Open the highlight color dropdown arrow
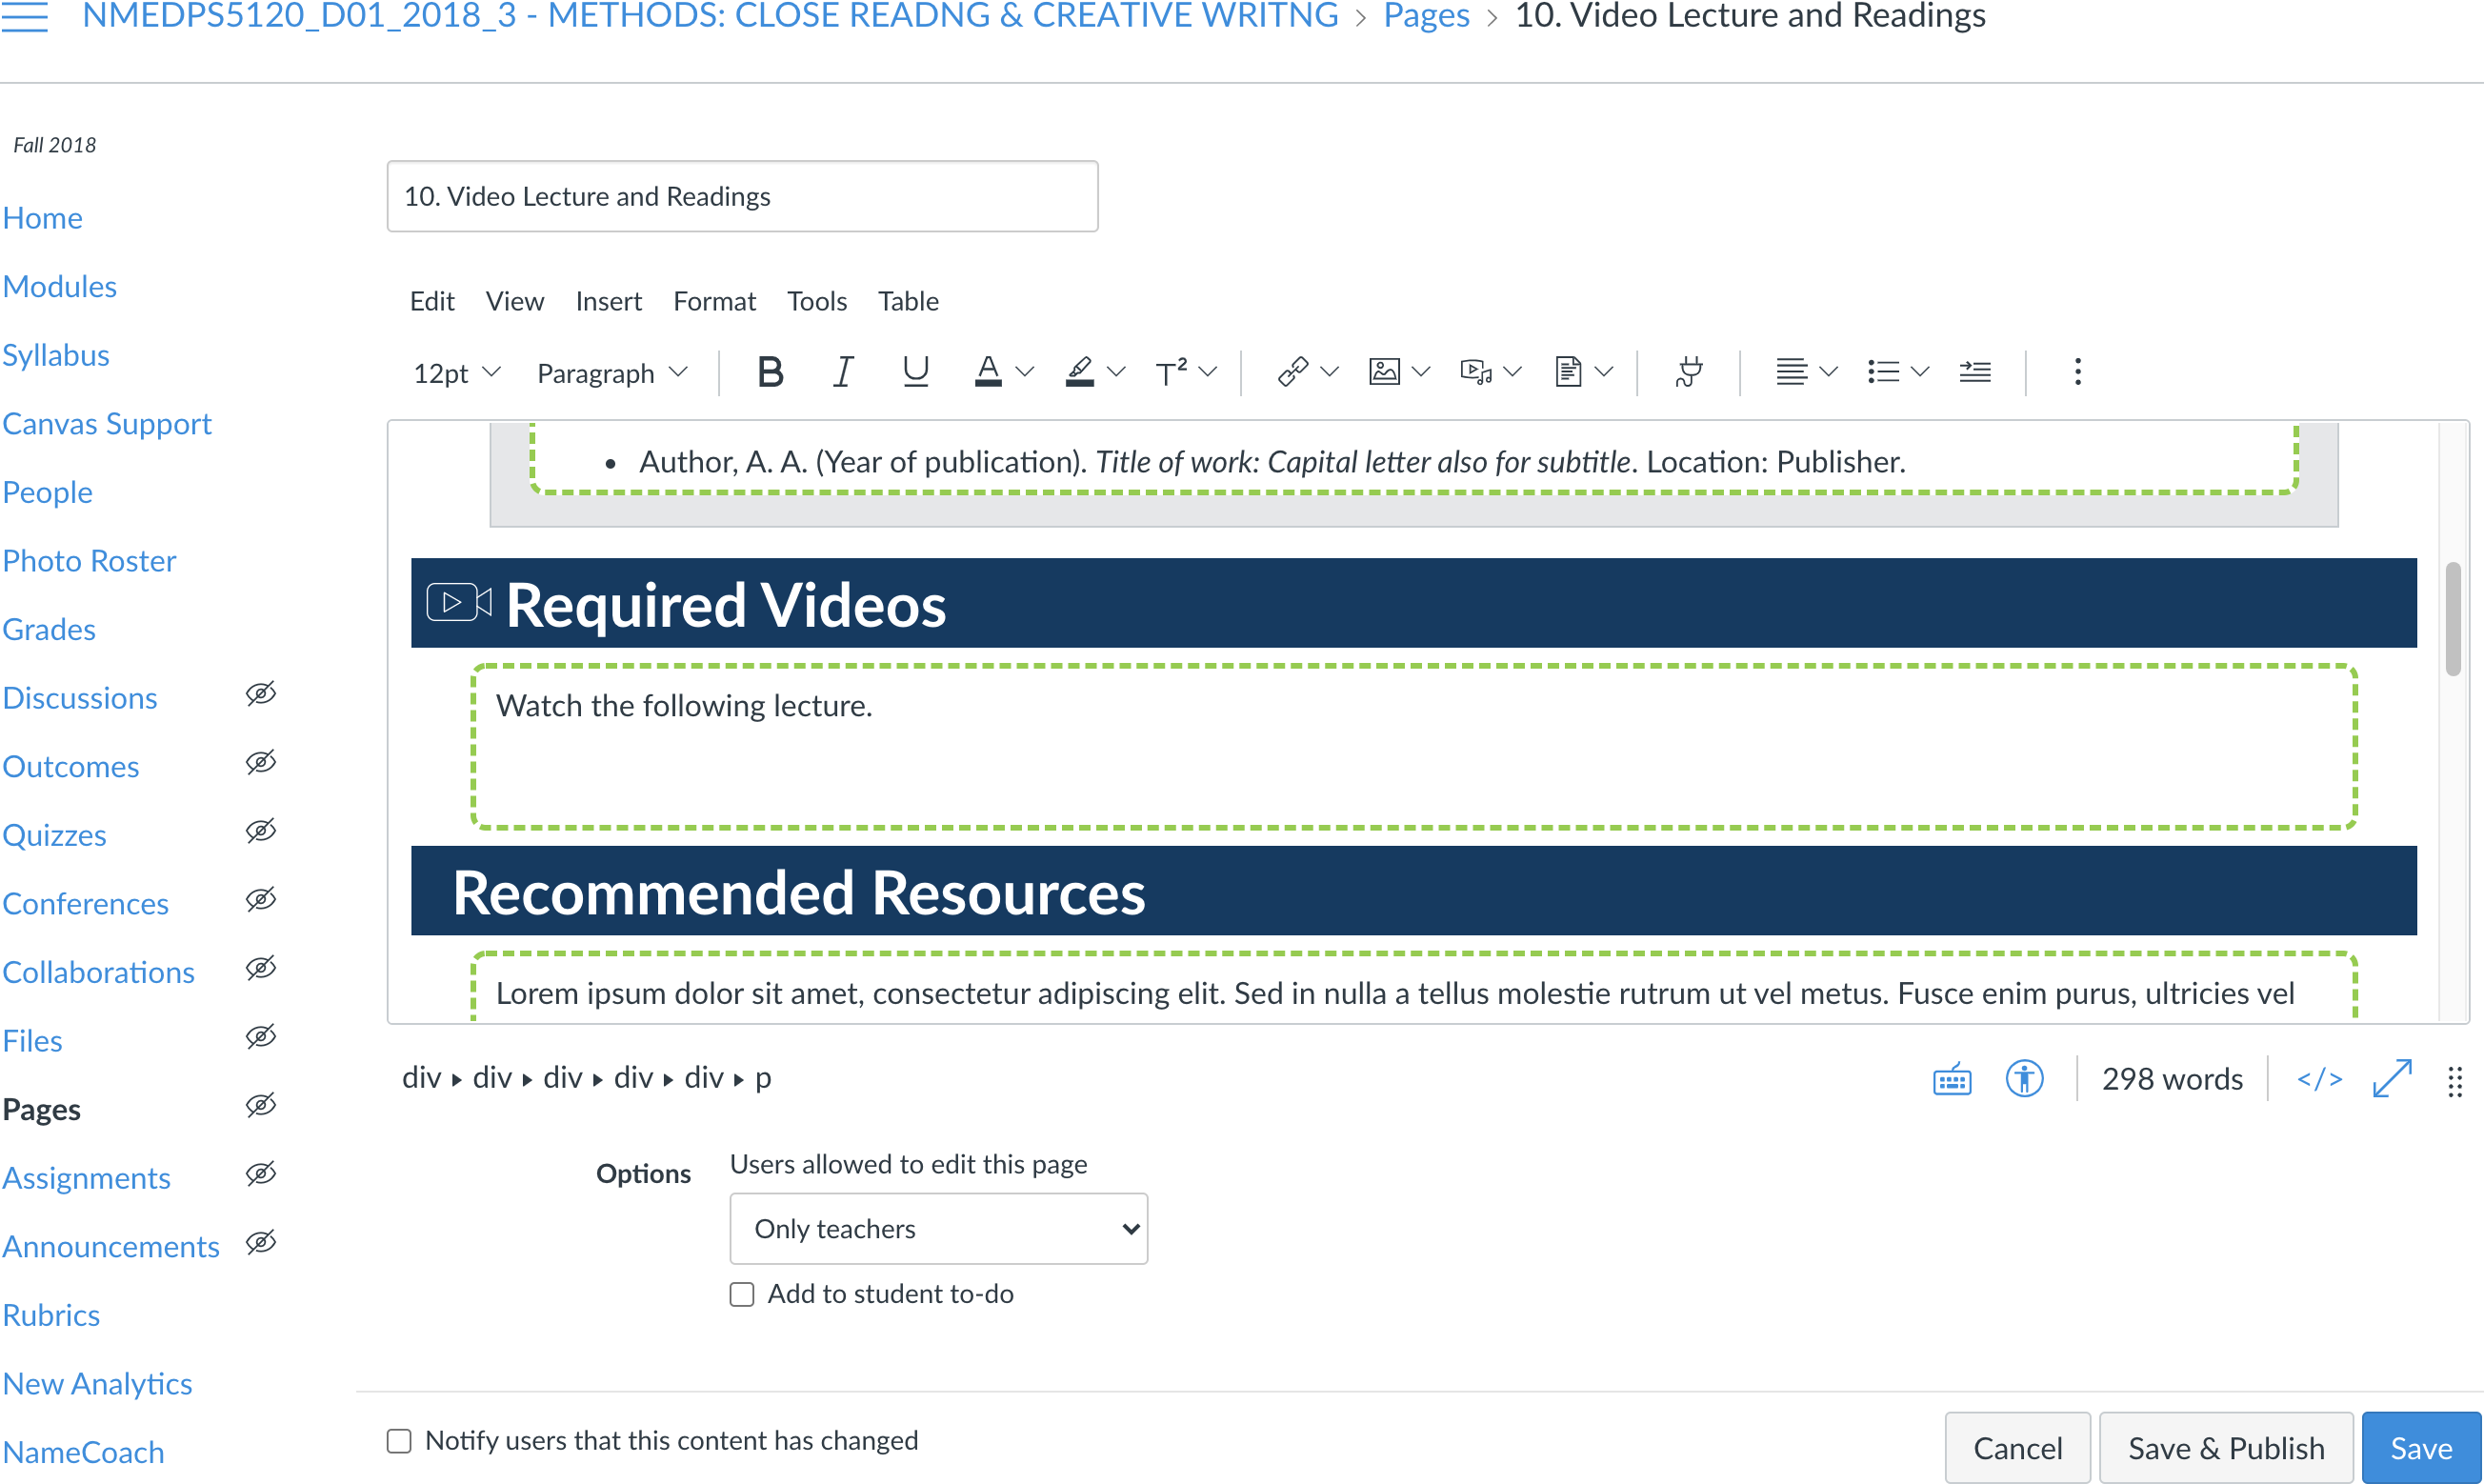This screenshot has height=1484, width=2484. click(1117, 372)
